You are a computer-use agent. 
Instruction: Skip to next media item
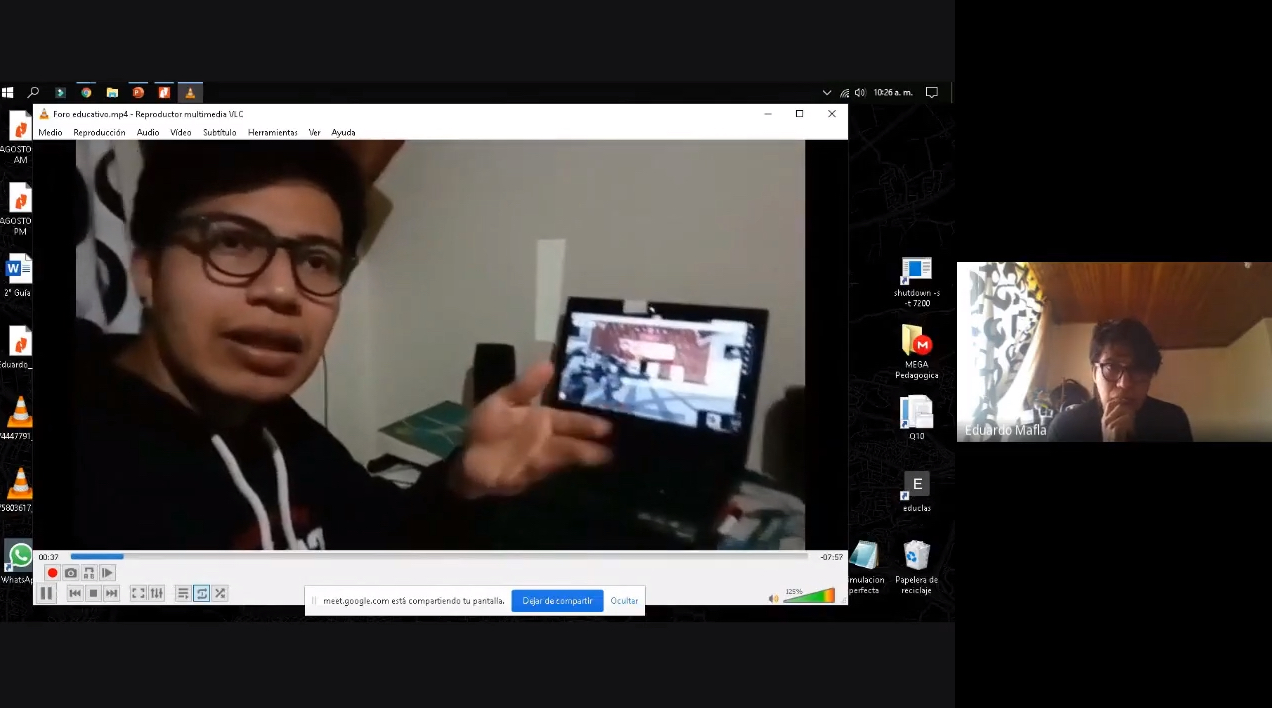(112, 593)
